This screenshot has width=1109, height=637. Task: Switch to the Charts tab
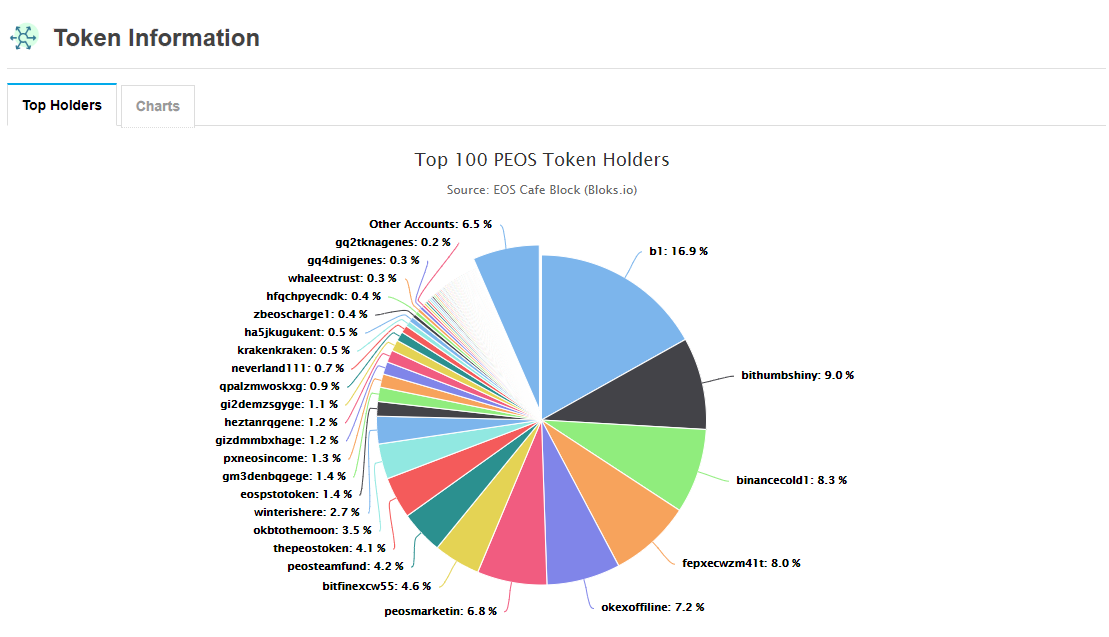[x=158, y=106]
